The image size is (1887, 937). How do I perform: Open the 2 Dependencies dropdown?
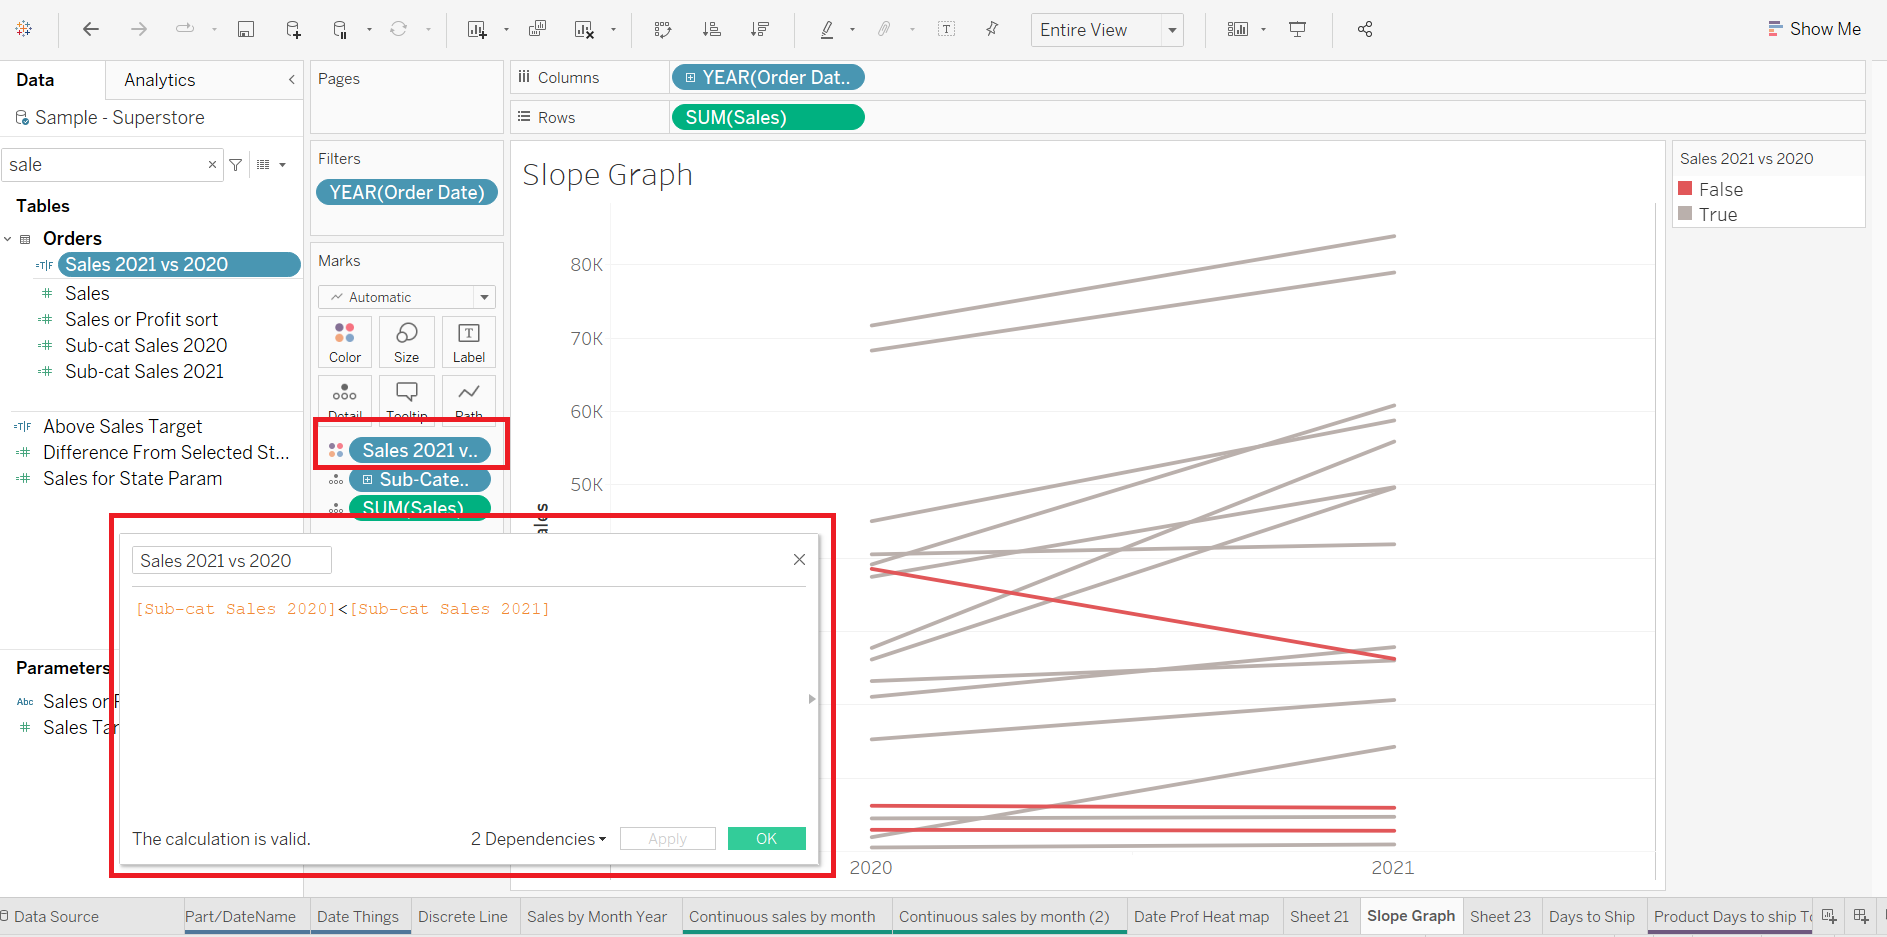[538, 839]
